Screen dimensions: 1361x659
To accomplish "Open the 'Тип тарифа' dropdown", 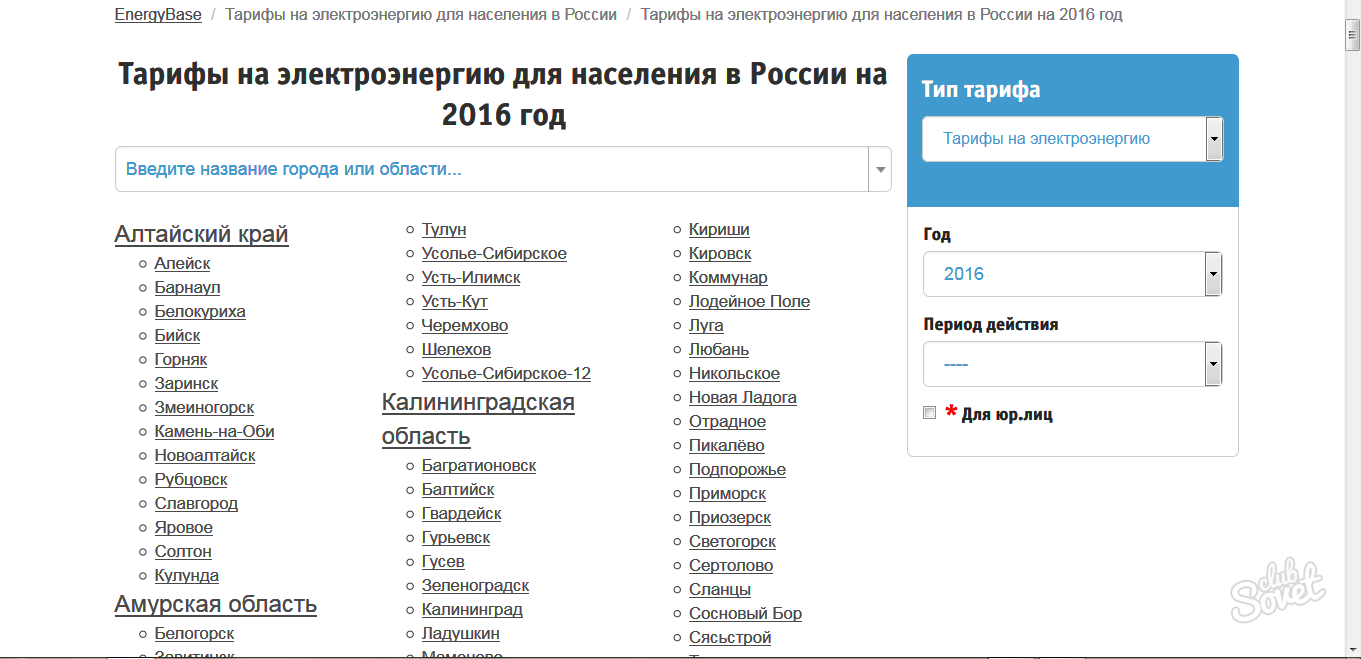I will 1072,139.
